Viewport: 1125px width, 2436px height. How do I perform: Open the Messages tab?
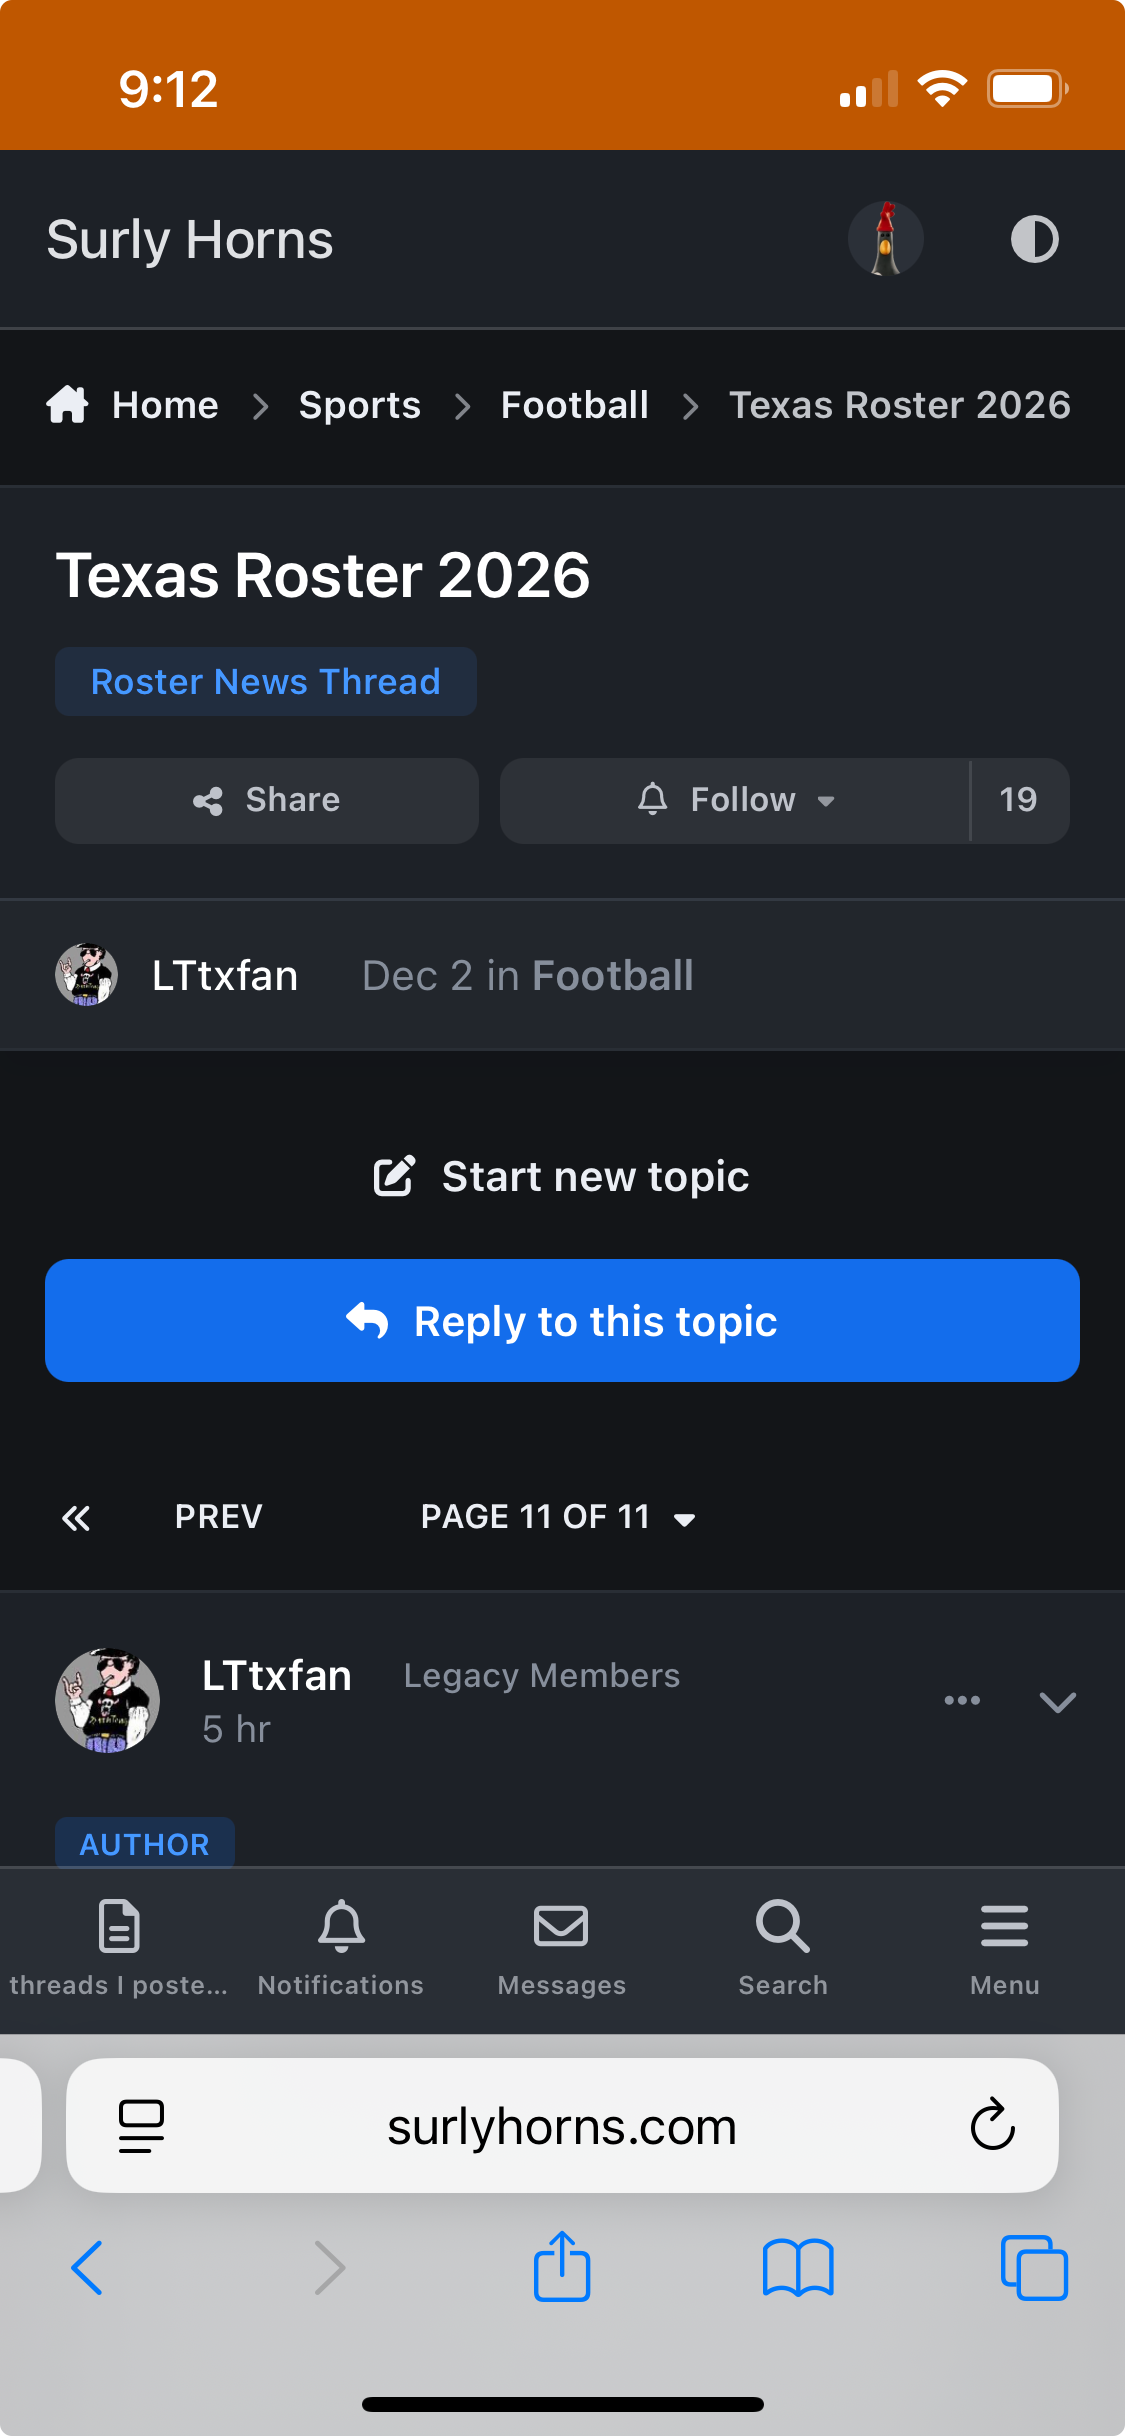(x=561, y=1945)
